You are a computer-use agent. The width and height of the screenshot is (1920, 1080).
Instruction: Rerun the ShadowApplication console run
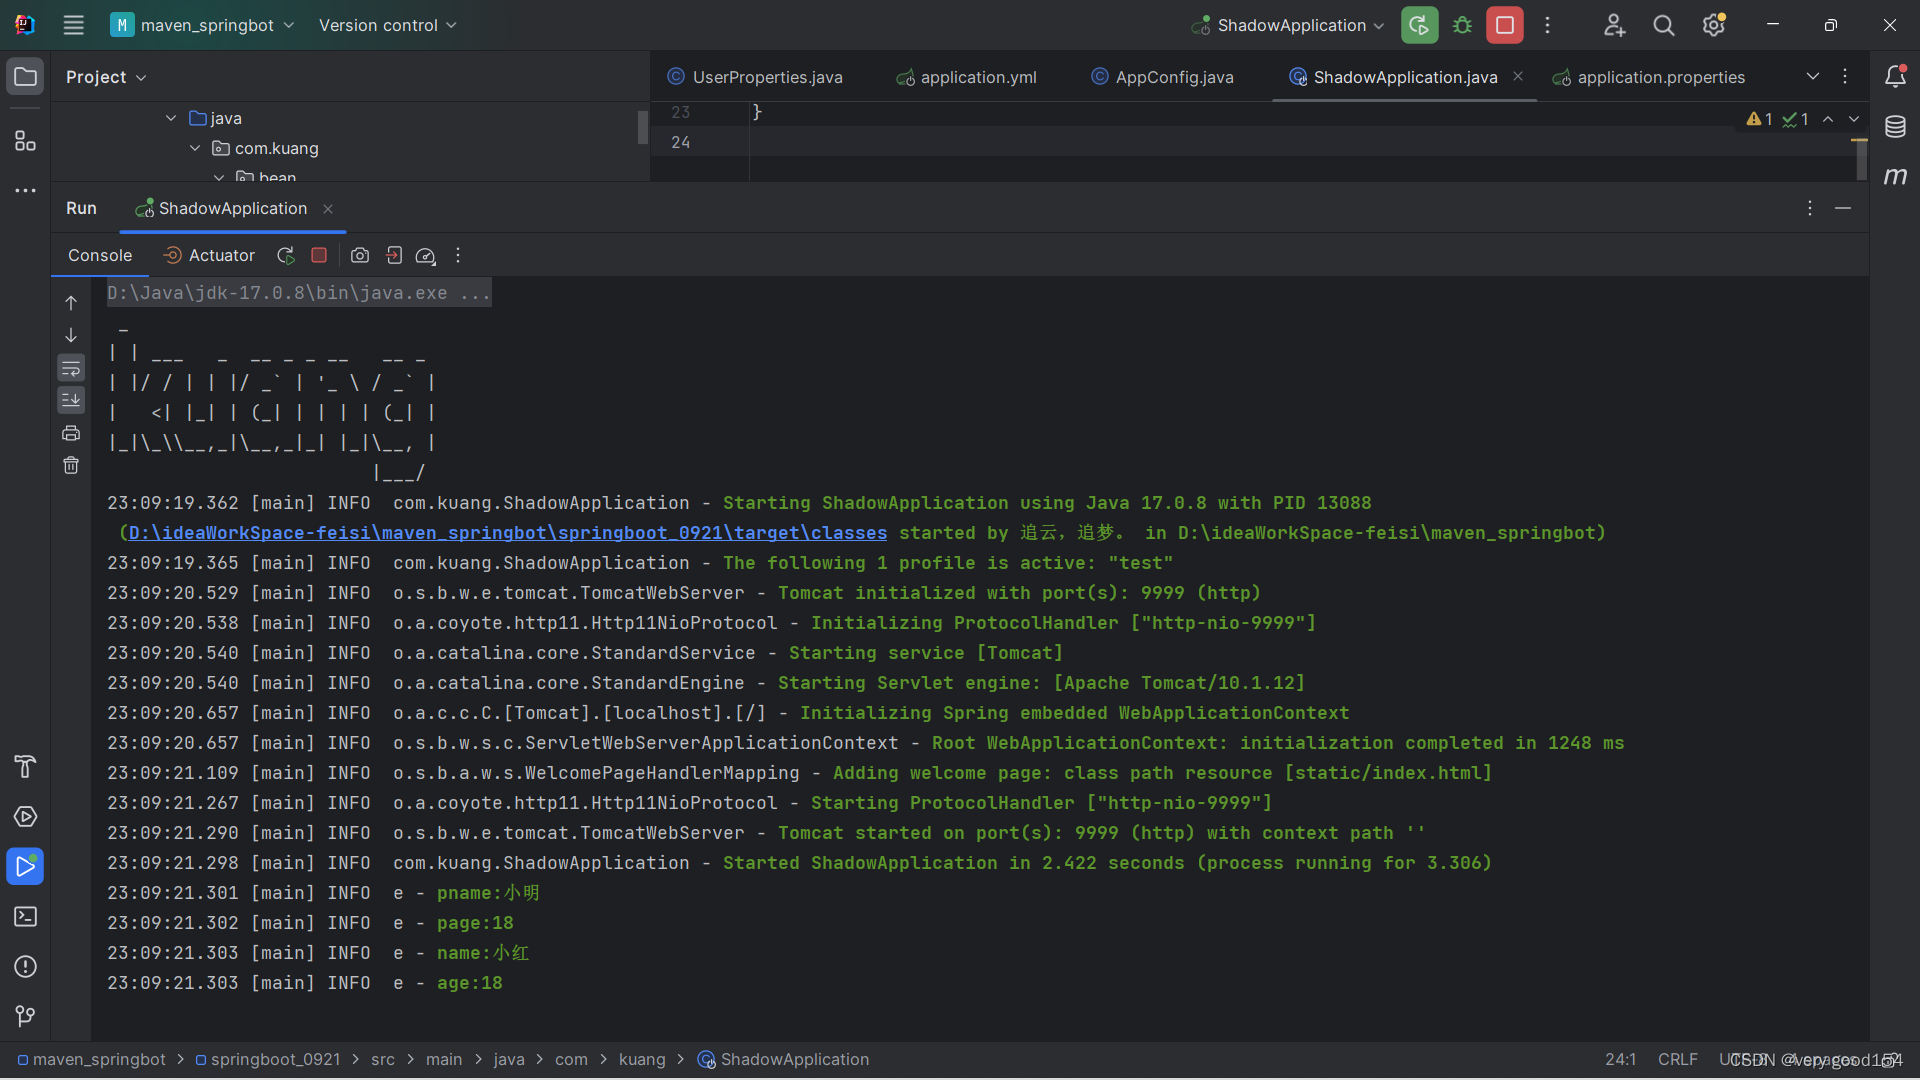tap(285, 255)
